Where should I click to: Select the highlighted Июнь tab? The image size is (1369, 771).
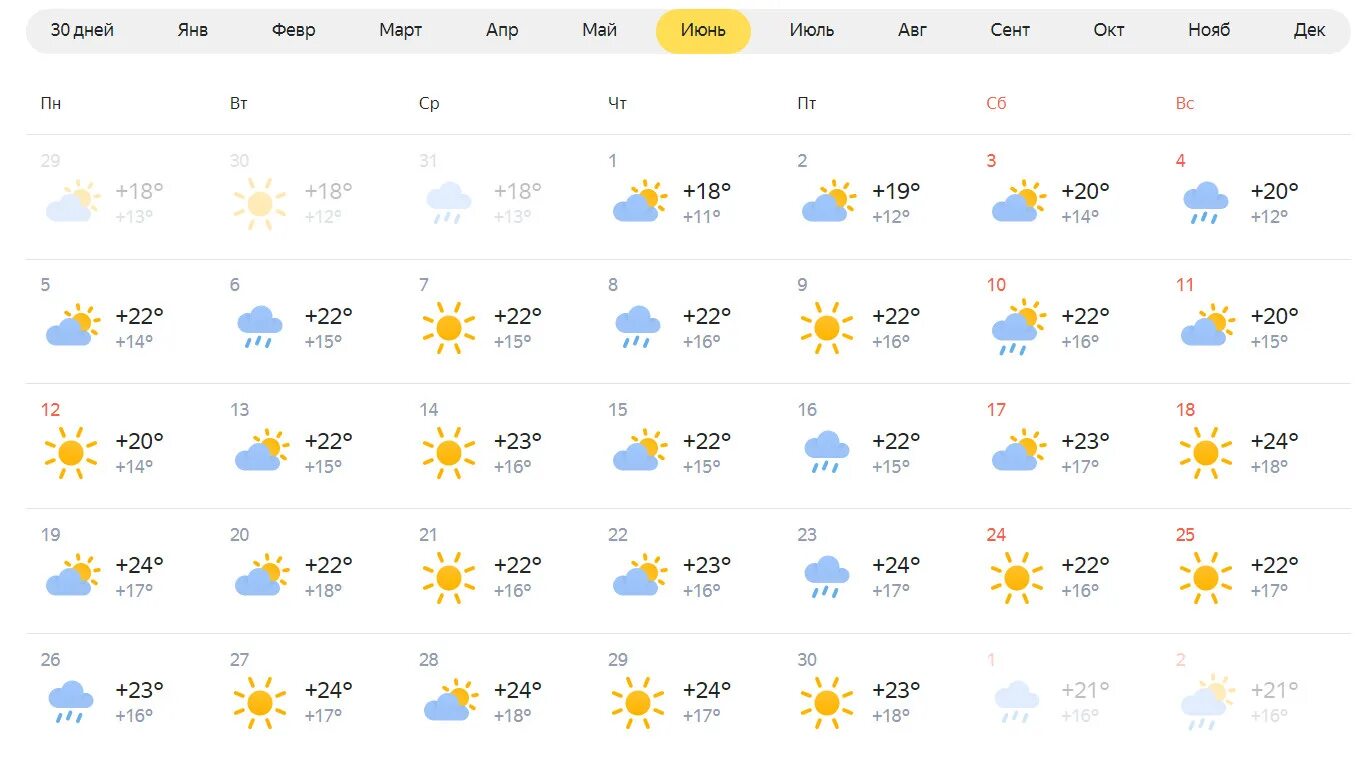[x=703, y=30]
